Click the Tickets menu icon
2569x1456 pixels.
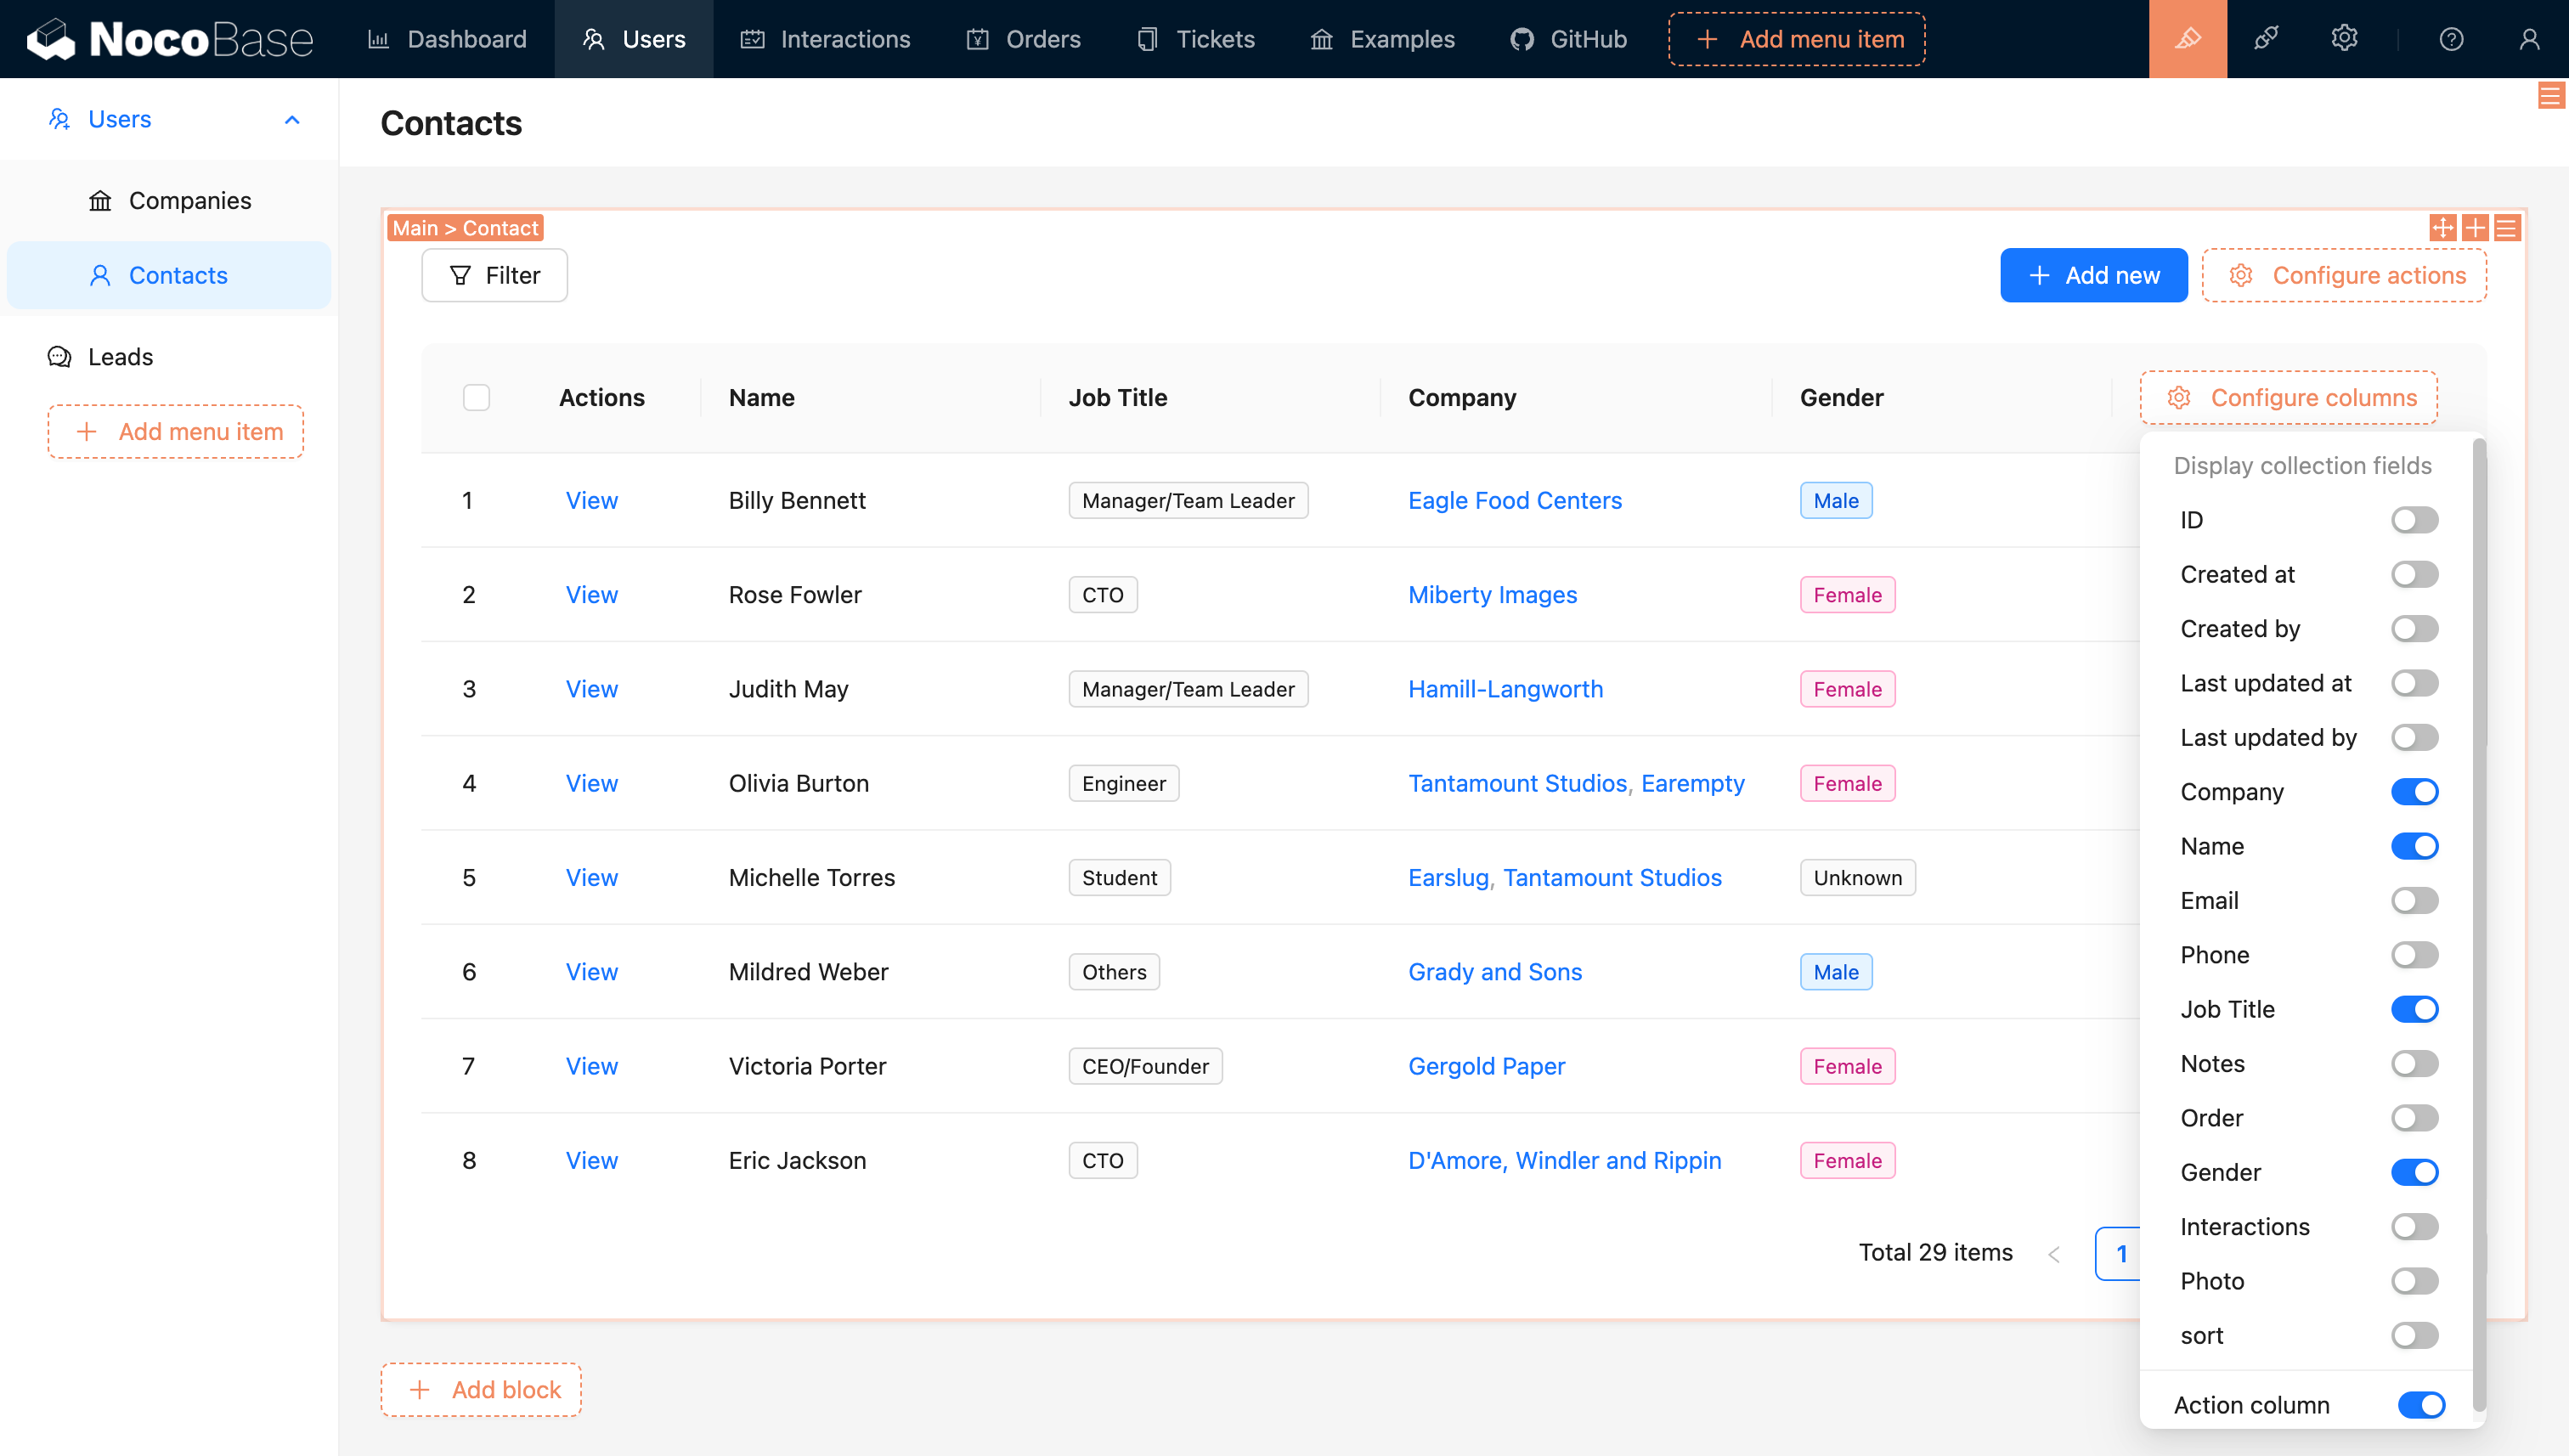1147,39
